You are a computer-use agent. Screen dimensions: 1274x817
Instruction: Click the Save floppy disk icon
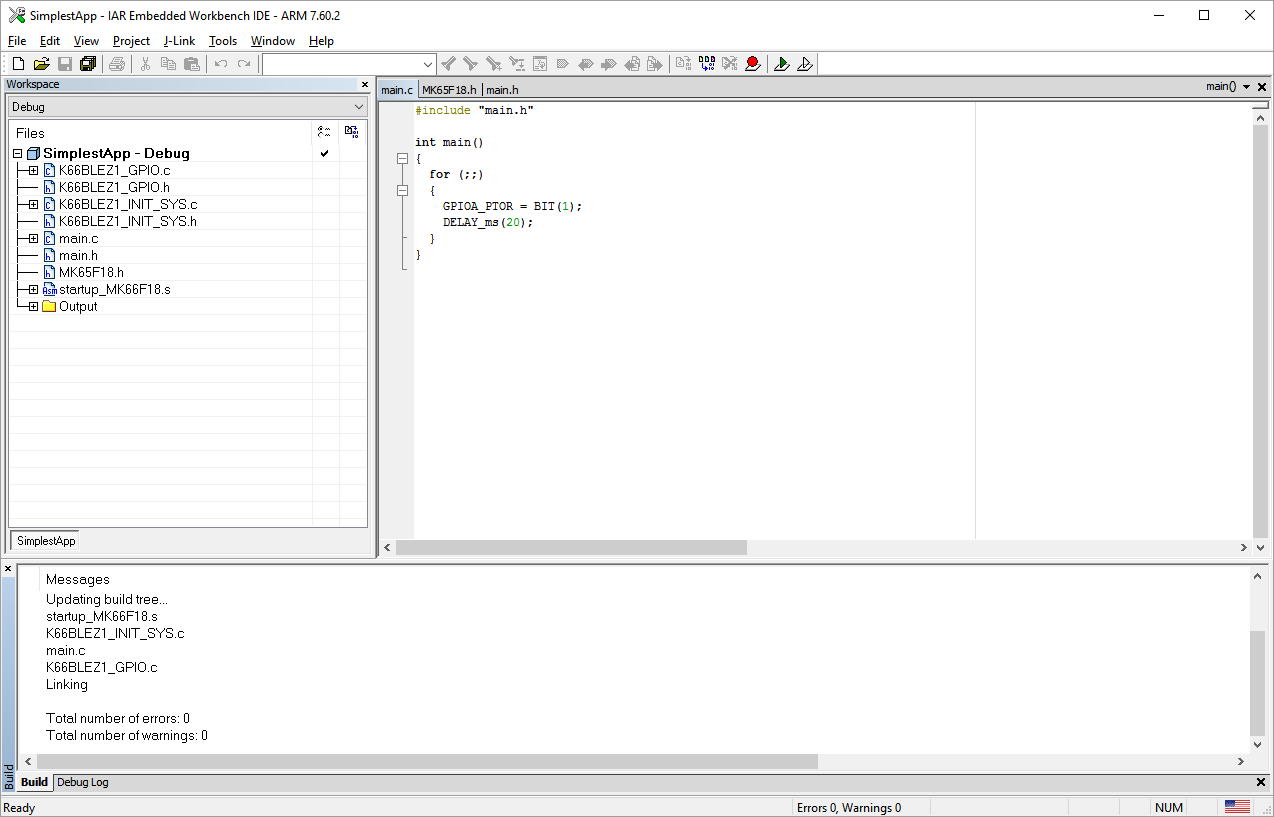point(64,64)
